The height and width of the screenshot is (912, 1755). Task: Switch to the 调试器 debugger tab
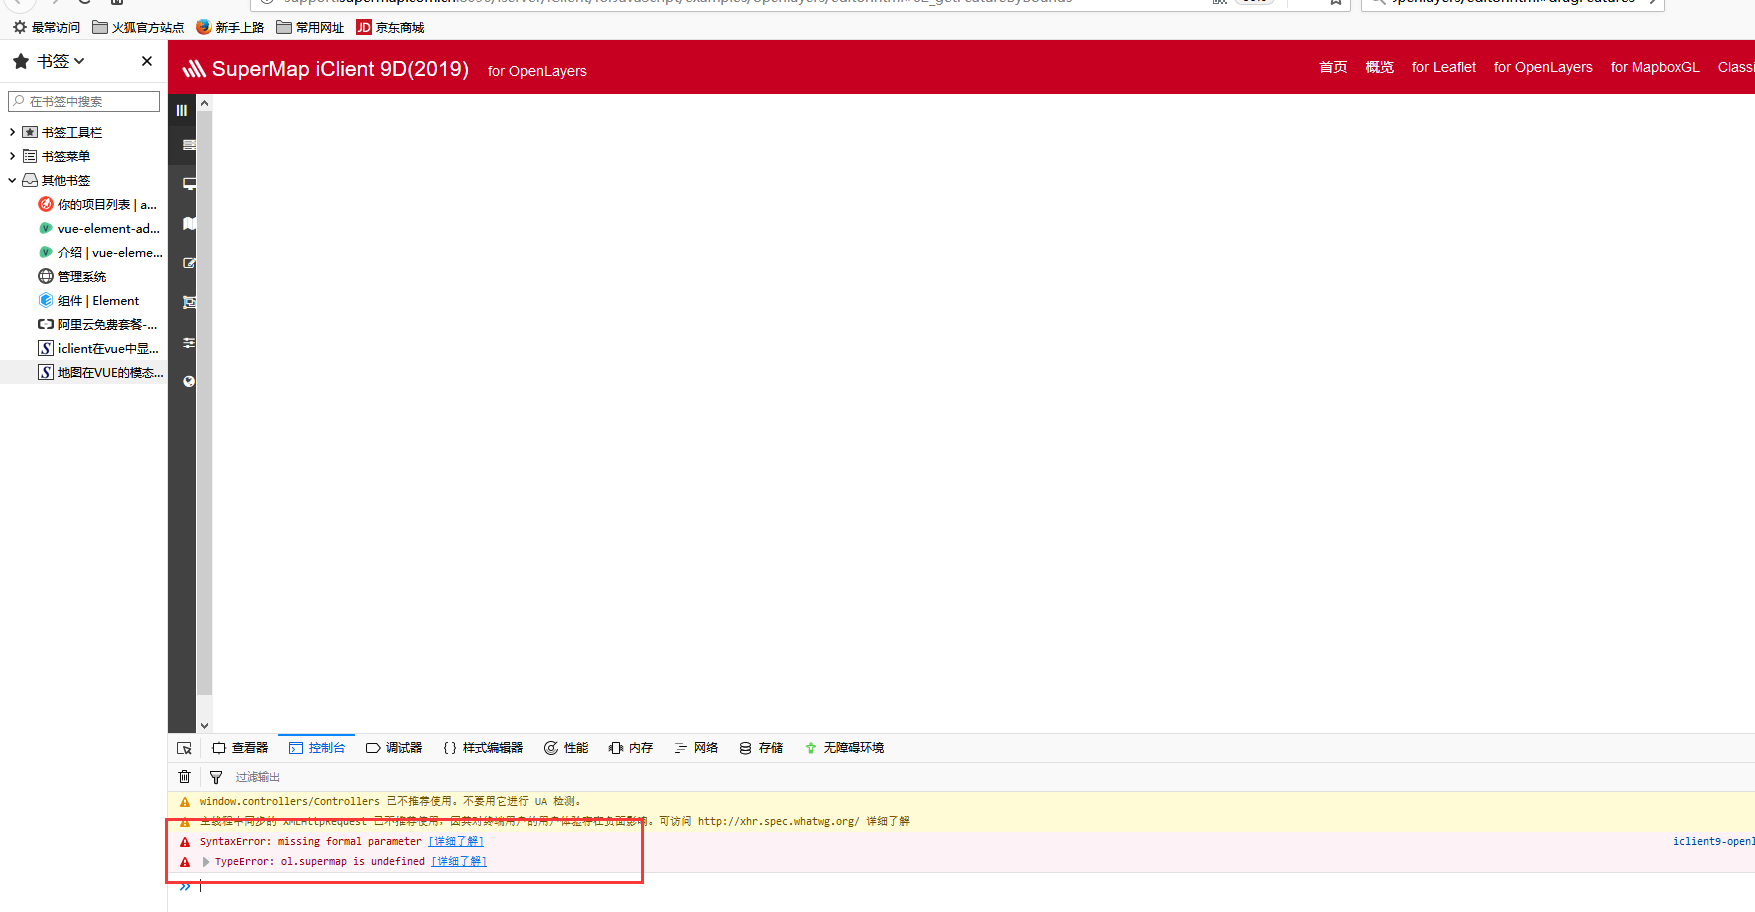[394, 748]
